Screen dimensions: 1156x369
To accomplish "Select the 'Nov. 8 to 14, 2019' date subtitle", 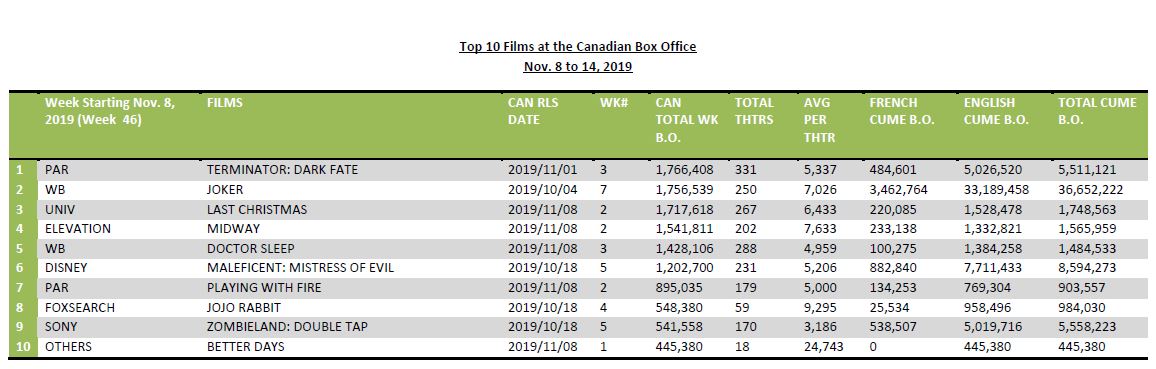I will [578, 67].
